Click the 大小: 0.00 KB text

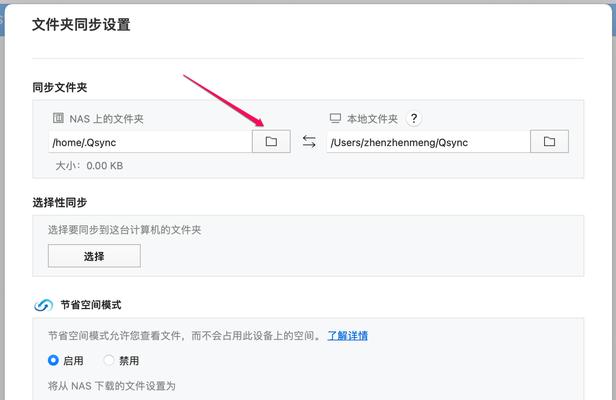tap(89, 166)
